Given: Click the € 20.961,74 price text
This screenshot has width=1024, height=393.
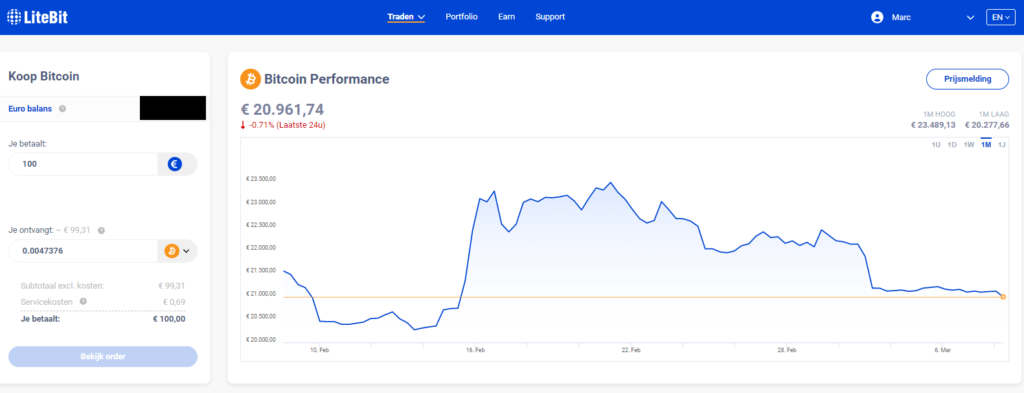Looking at the screenshot, I should pos(282,110).
